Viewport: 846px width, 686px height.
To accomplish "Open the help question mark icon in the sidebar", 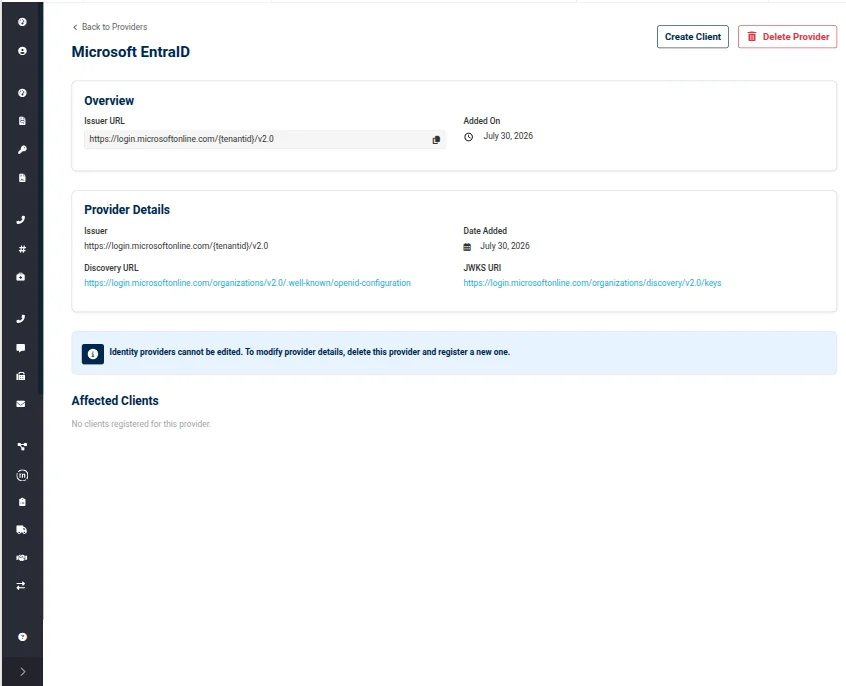I will click(x=22, y=637).
